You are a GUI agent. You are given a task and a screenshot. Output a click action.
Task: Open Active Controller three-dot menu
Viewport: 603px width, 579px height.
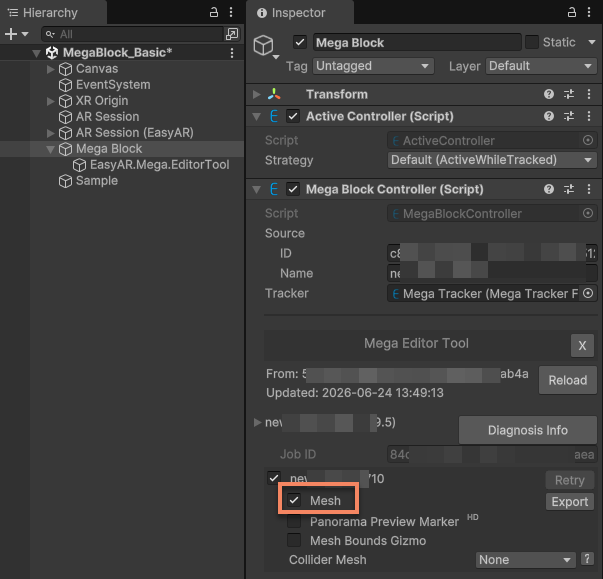click(589, 116)
